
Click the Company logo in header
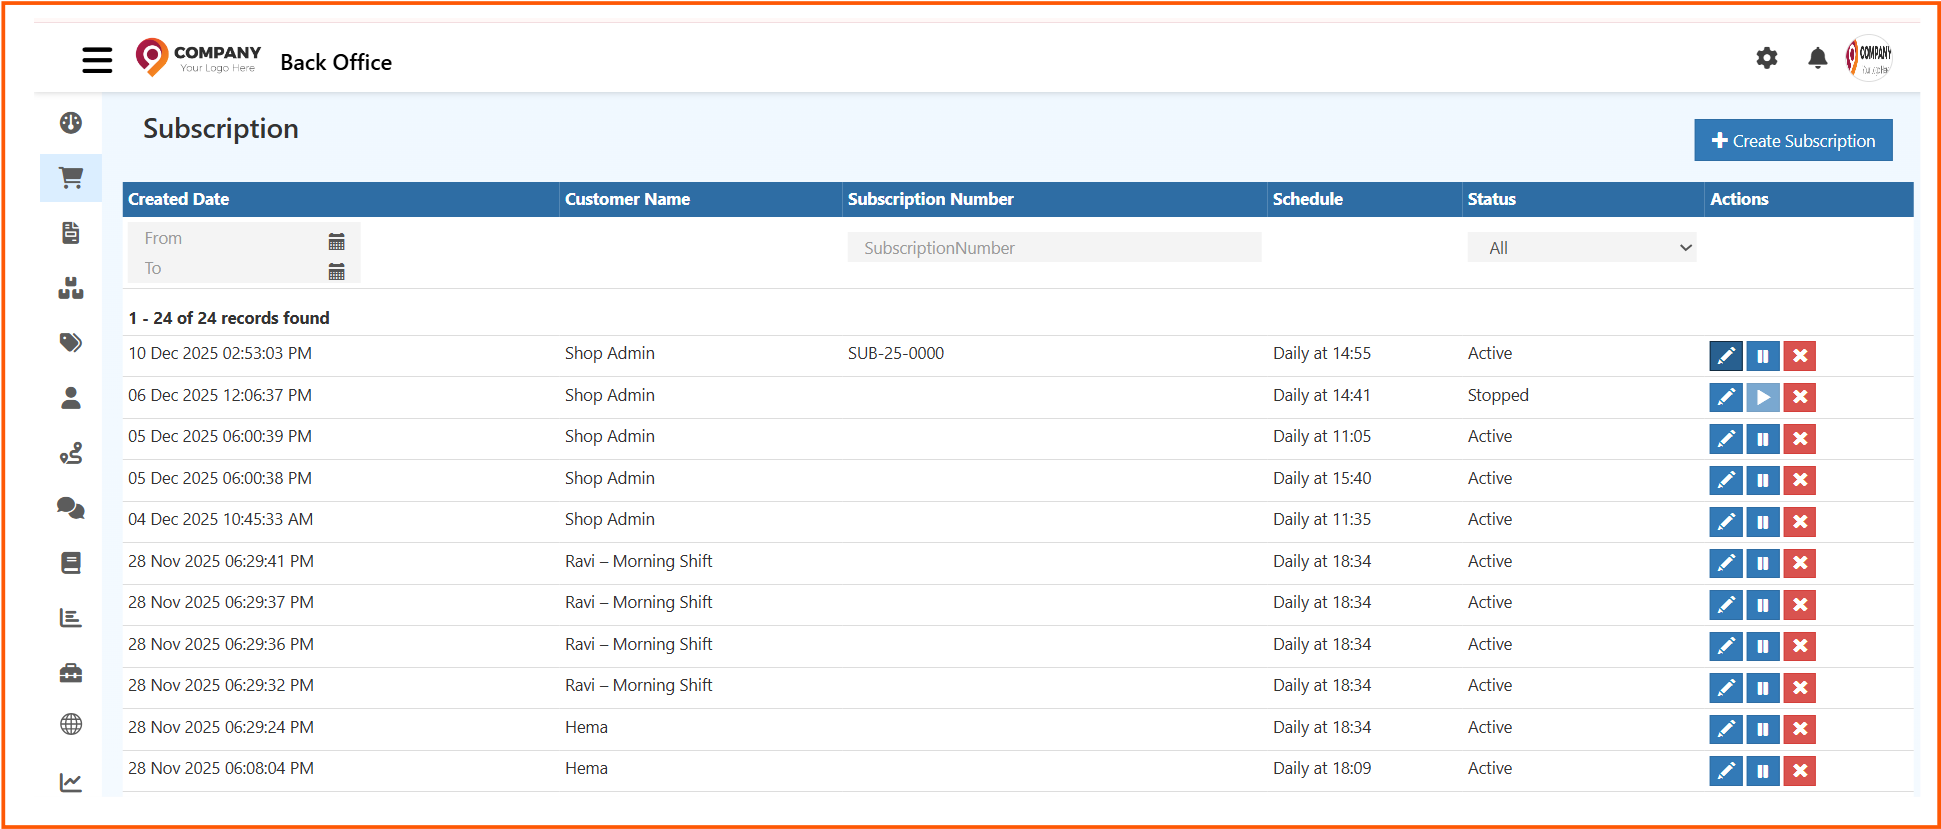point(198,57)
